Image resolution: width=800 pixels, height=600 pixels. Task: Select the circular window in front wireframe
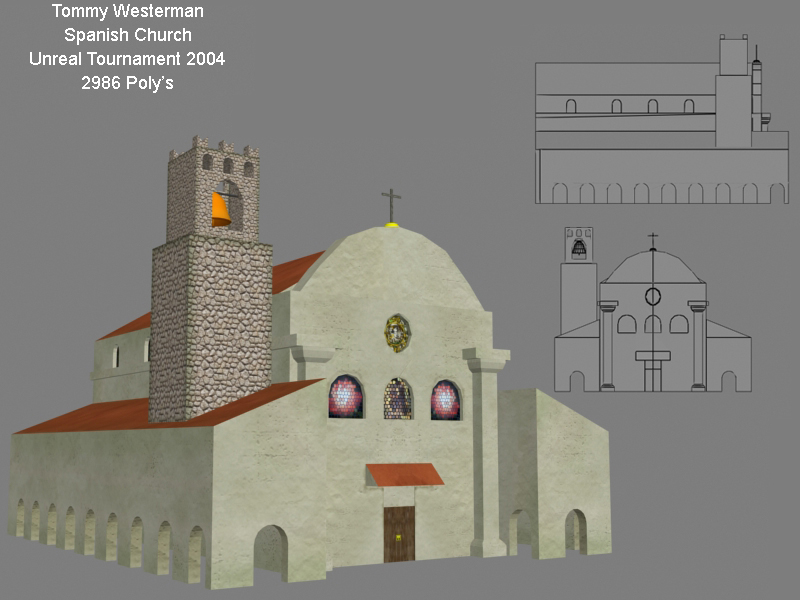[x=653, y=296]
